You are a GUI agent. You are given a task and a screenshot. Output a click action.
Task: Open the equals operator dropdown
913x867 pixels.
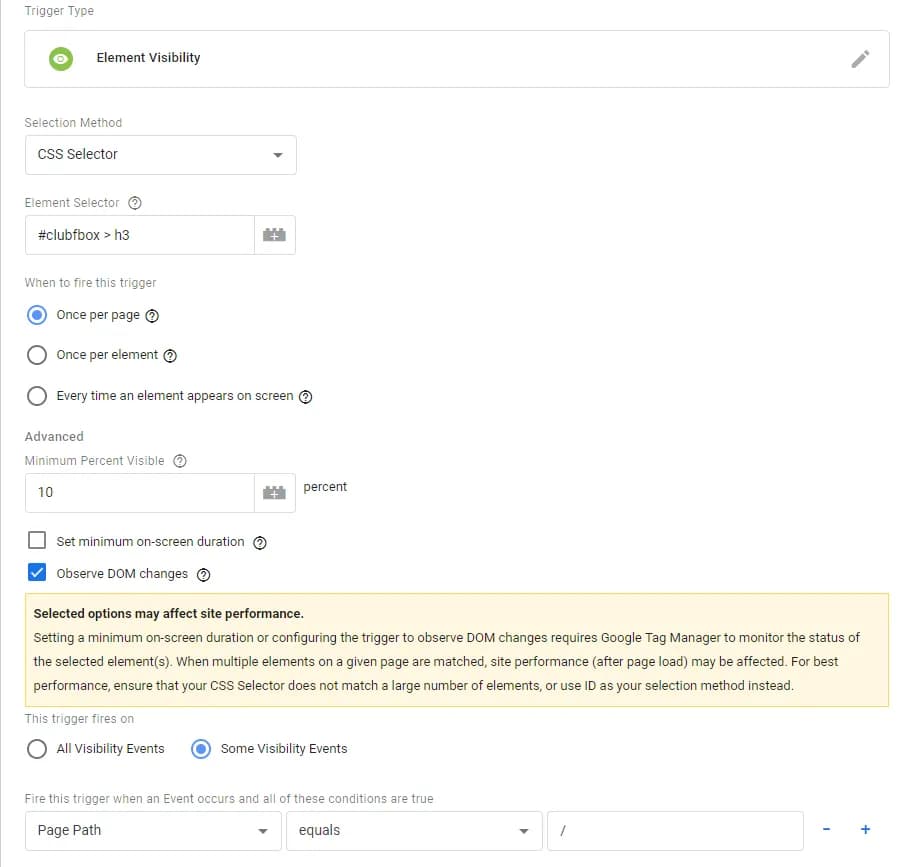[414, 831]
